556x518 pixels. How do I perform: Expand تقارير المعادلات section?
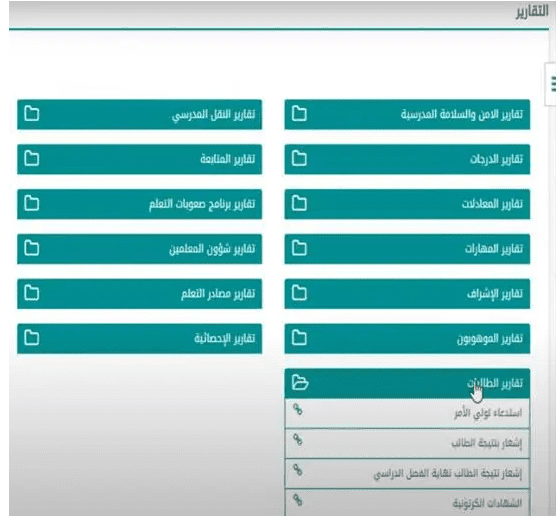pyautogui.click(x=407, y=204)
